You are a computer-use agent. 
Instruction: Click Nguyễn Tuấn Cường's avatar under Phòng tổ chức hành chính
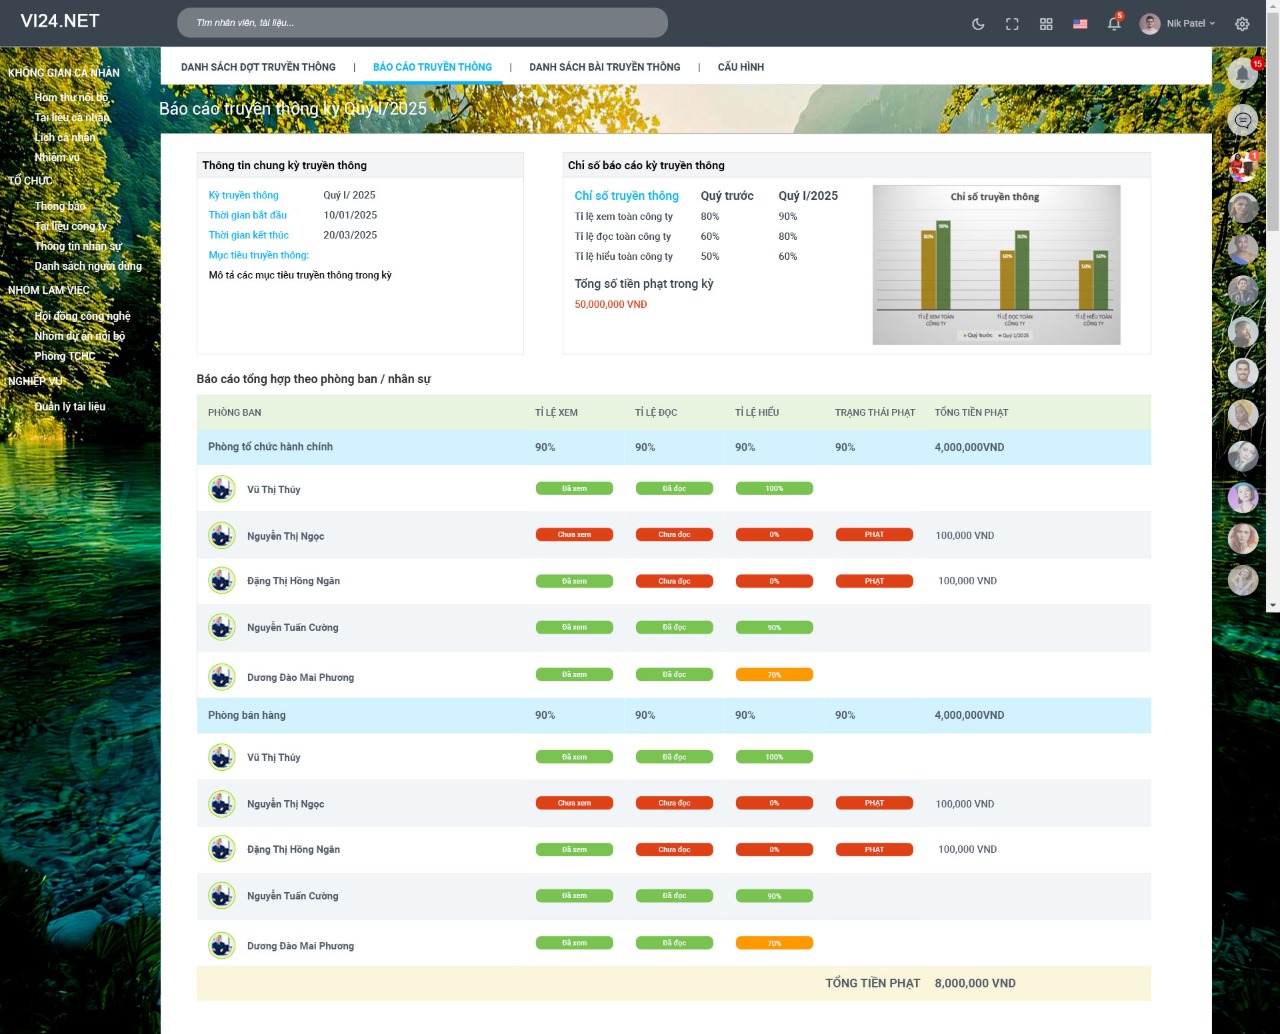pyautogui.click(x=222, y=627)
